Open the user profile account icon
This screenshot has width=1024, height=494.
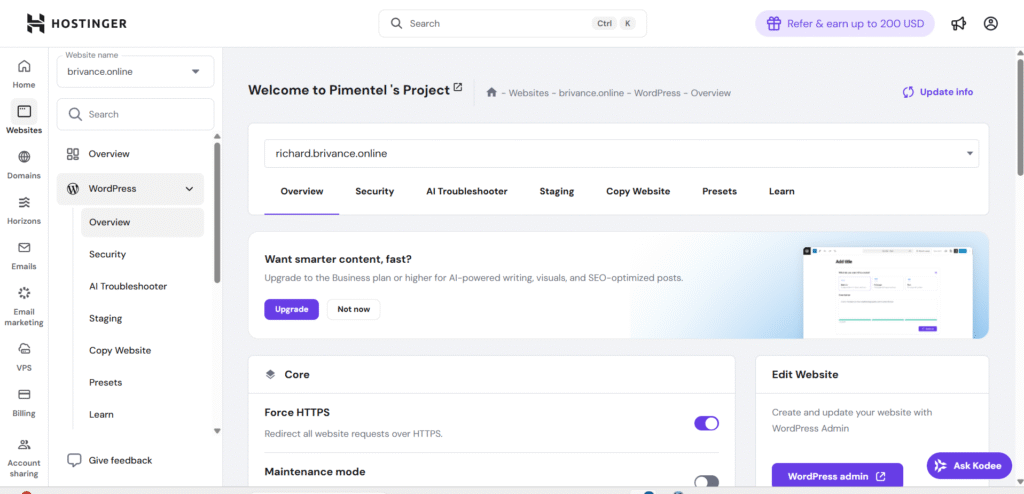[991, 23]
